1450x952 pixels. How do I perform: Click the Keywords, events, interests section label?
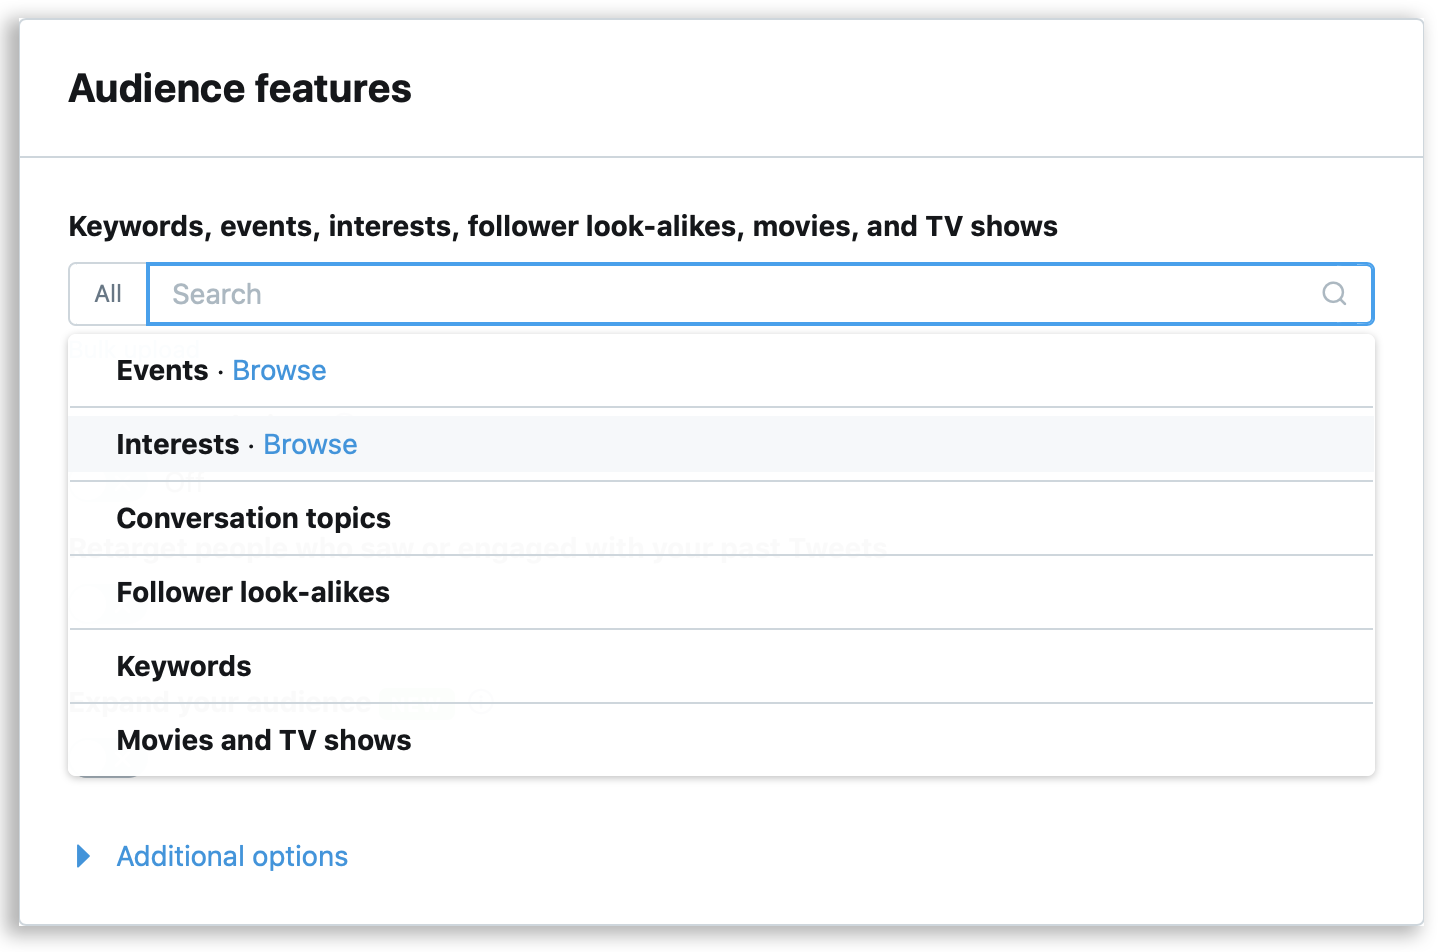pyautogui.click(x=563, y=226)
